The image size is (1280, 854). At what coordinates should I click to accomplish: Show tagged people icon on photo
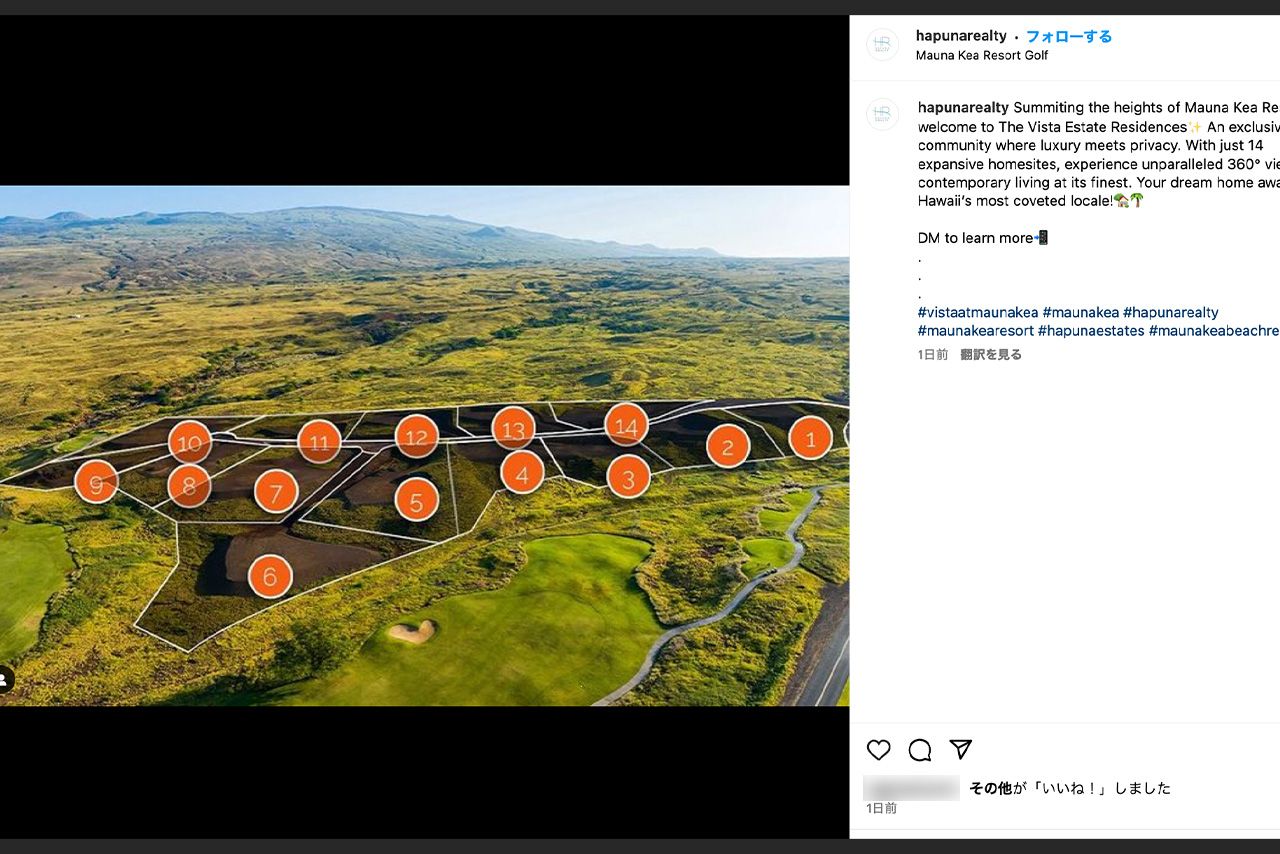pos(4,680)
